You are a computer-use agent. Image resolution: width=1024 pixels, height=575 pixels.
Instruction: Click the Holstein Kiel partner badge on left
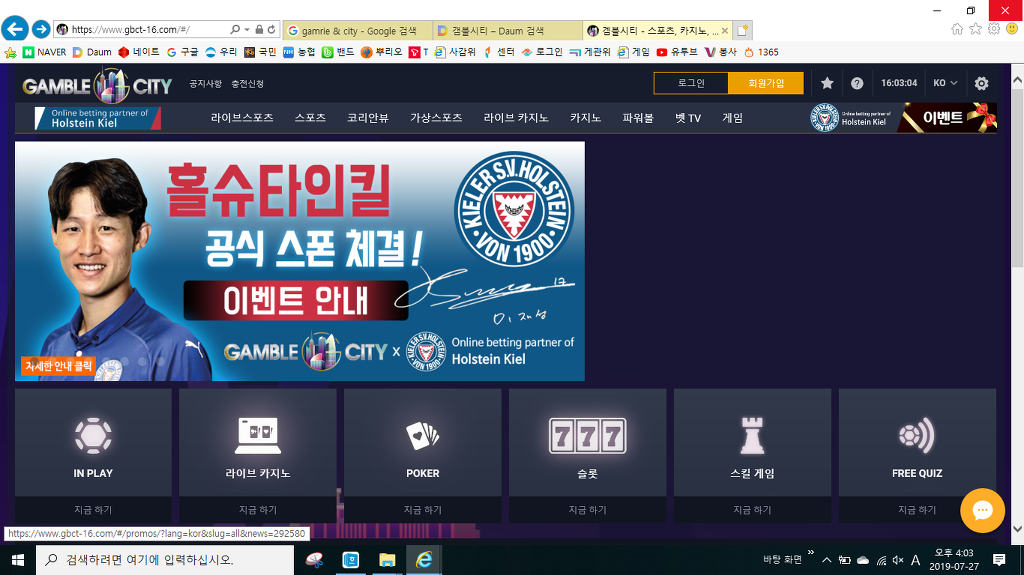click(x=97, y=118)
